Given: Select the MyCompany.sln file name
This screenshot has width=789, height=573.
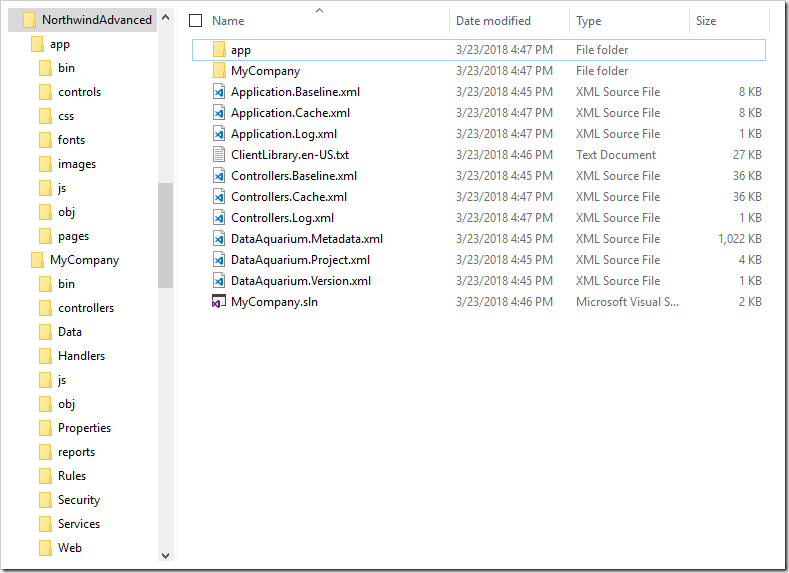Looking at the screenshot, I should point(274,302).
